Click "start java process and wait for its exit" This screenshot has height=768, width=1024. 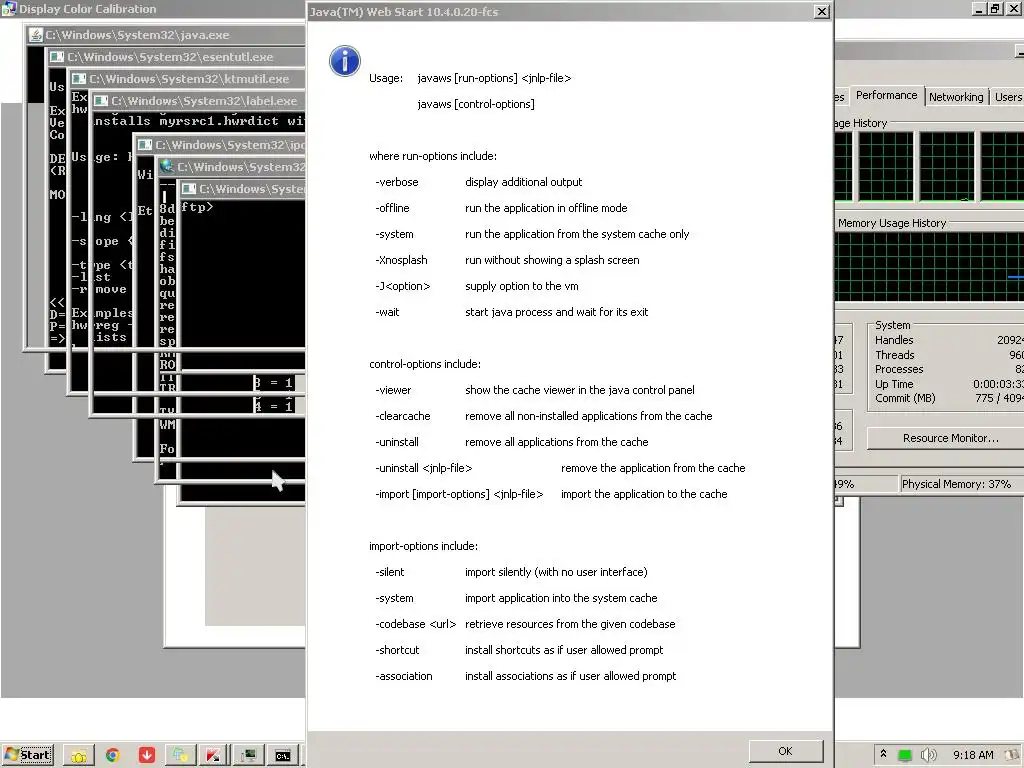(556, 312)
